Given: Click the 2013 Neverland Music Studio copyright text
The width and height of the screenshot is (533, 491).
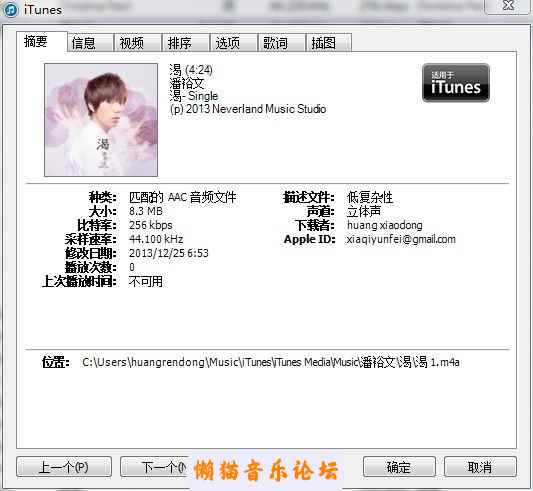Looking at the screenshot, I should [248, 109].
